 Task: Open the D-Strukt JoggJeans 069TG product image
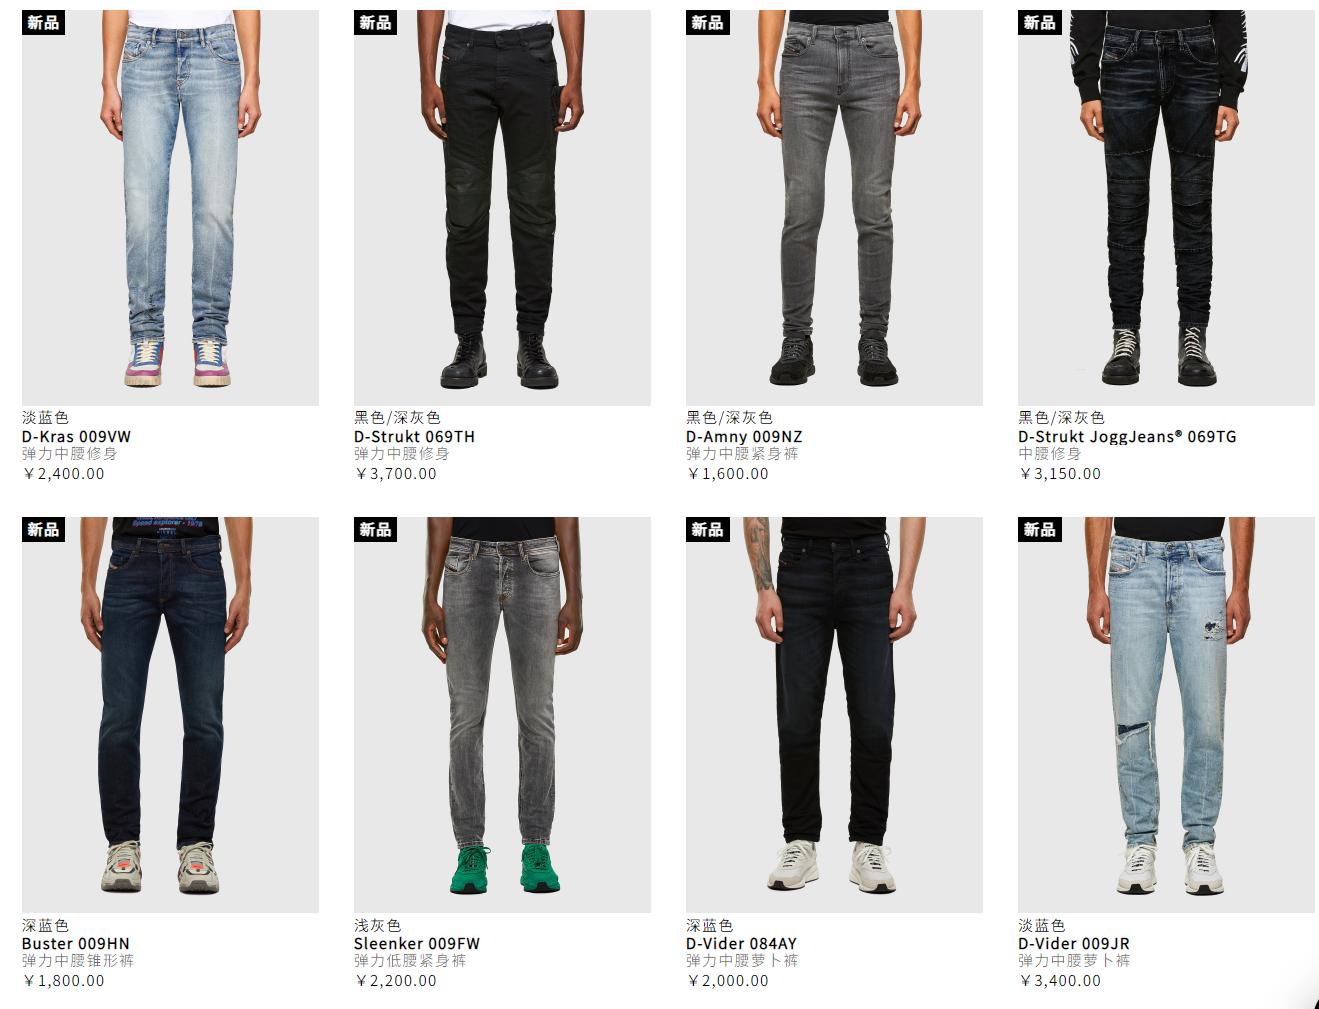click(1166, 208)
